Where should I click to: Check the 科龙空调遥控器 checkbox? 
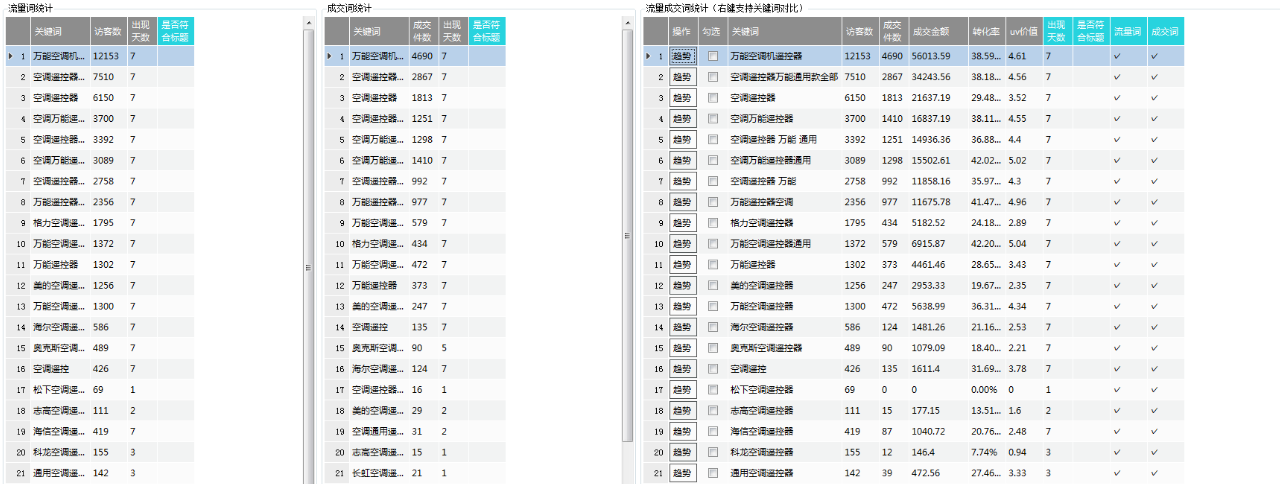point(713,452)
